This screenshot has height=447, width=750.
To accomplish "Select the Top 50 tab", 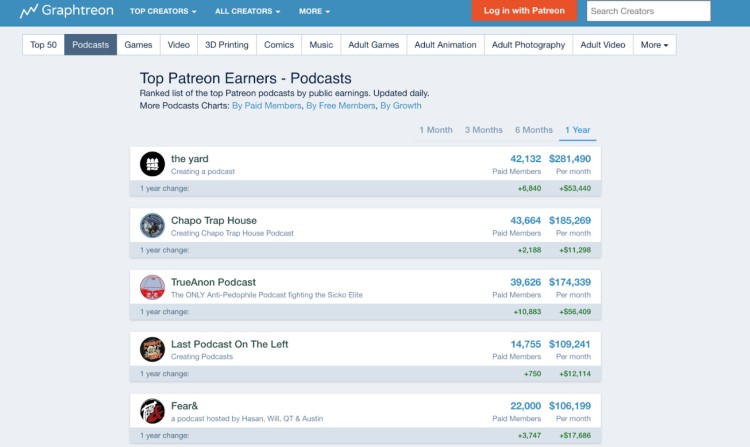I will 44,45.
